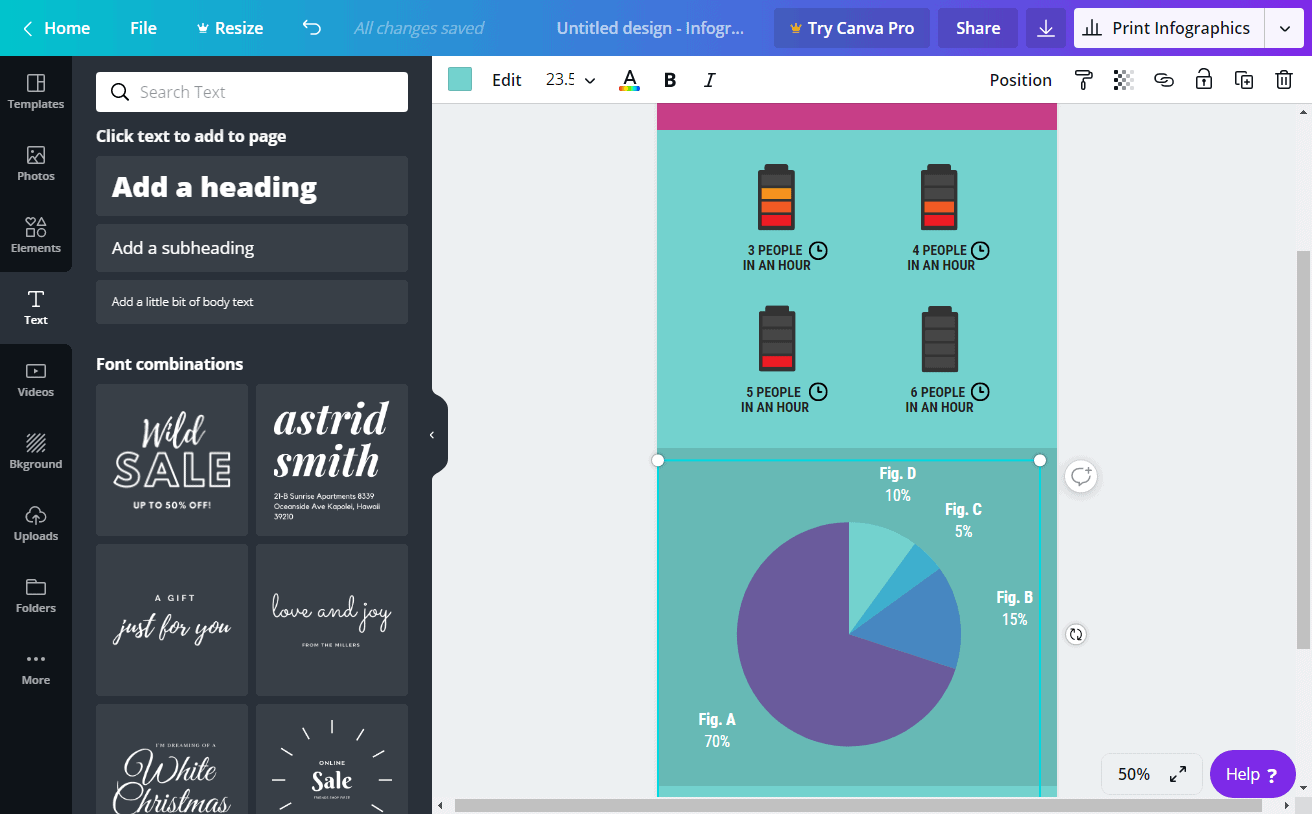Select the clock icon beside 5 PEOPLE
Image resolution: width=1312 pixels, height=814 pixels.
(x=818, y=391)
